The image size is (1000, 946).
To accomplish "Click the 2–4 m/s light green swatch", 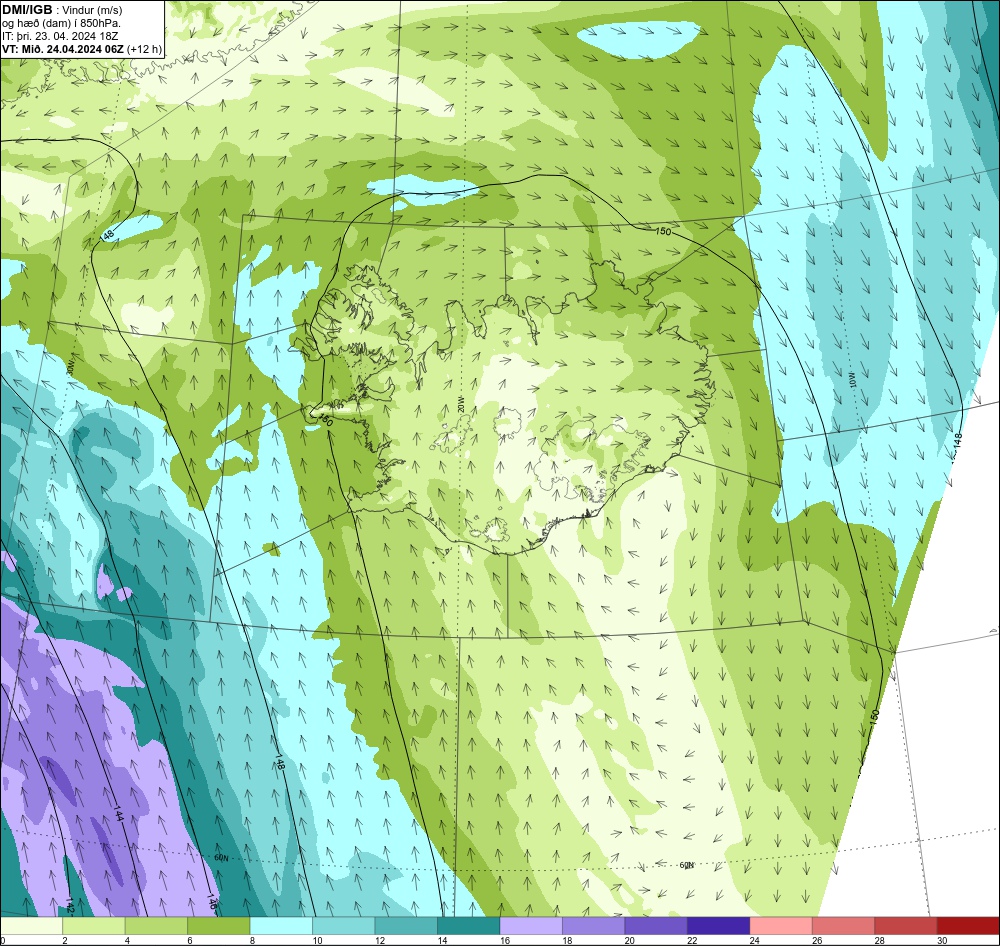I will pyautogui.click(x=94, y=926).
